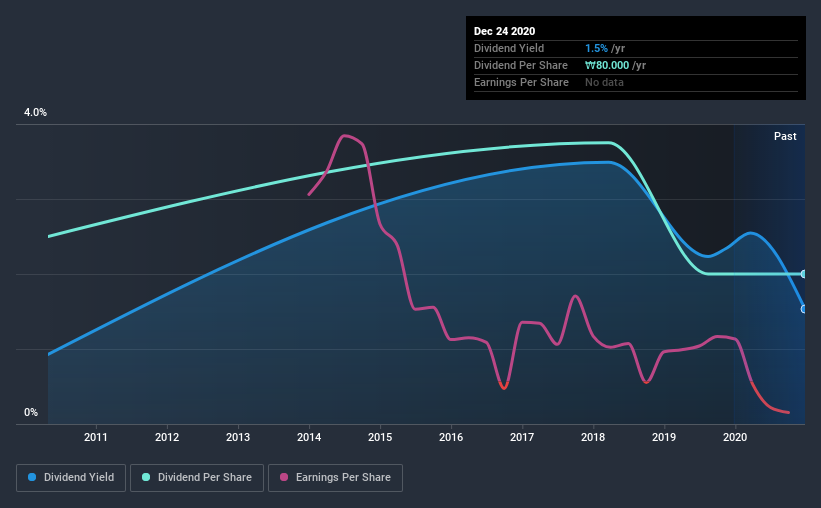Image resolution: width=821 pixels, height=508 pixels.
Task: Click the No data earnings value in tooltip
Action: (x=604, y=82)
